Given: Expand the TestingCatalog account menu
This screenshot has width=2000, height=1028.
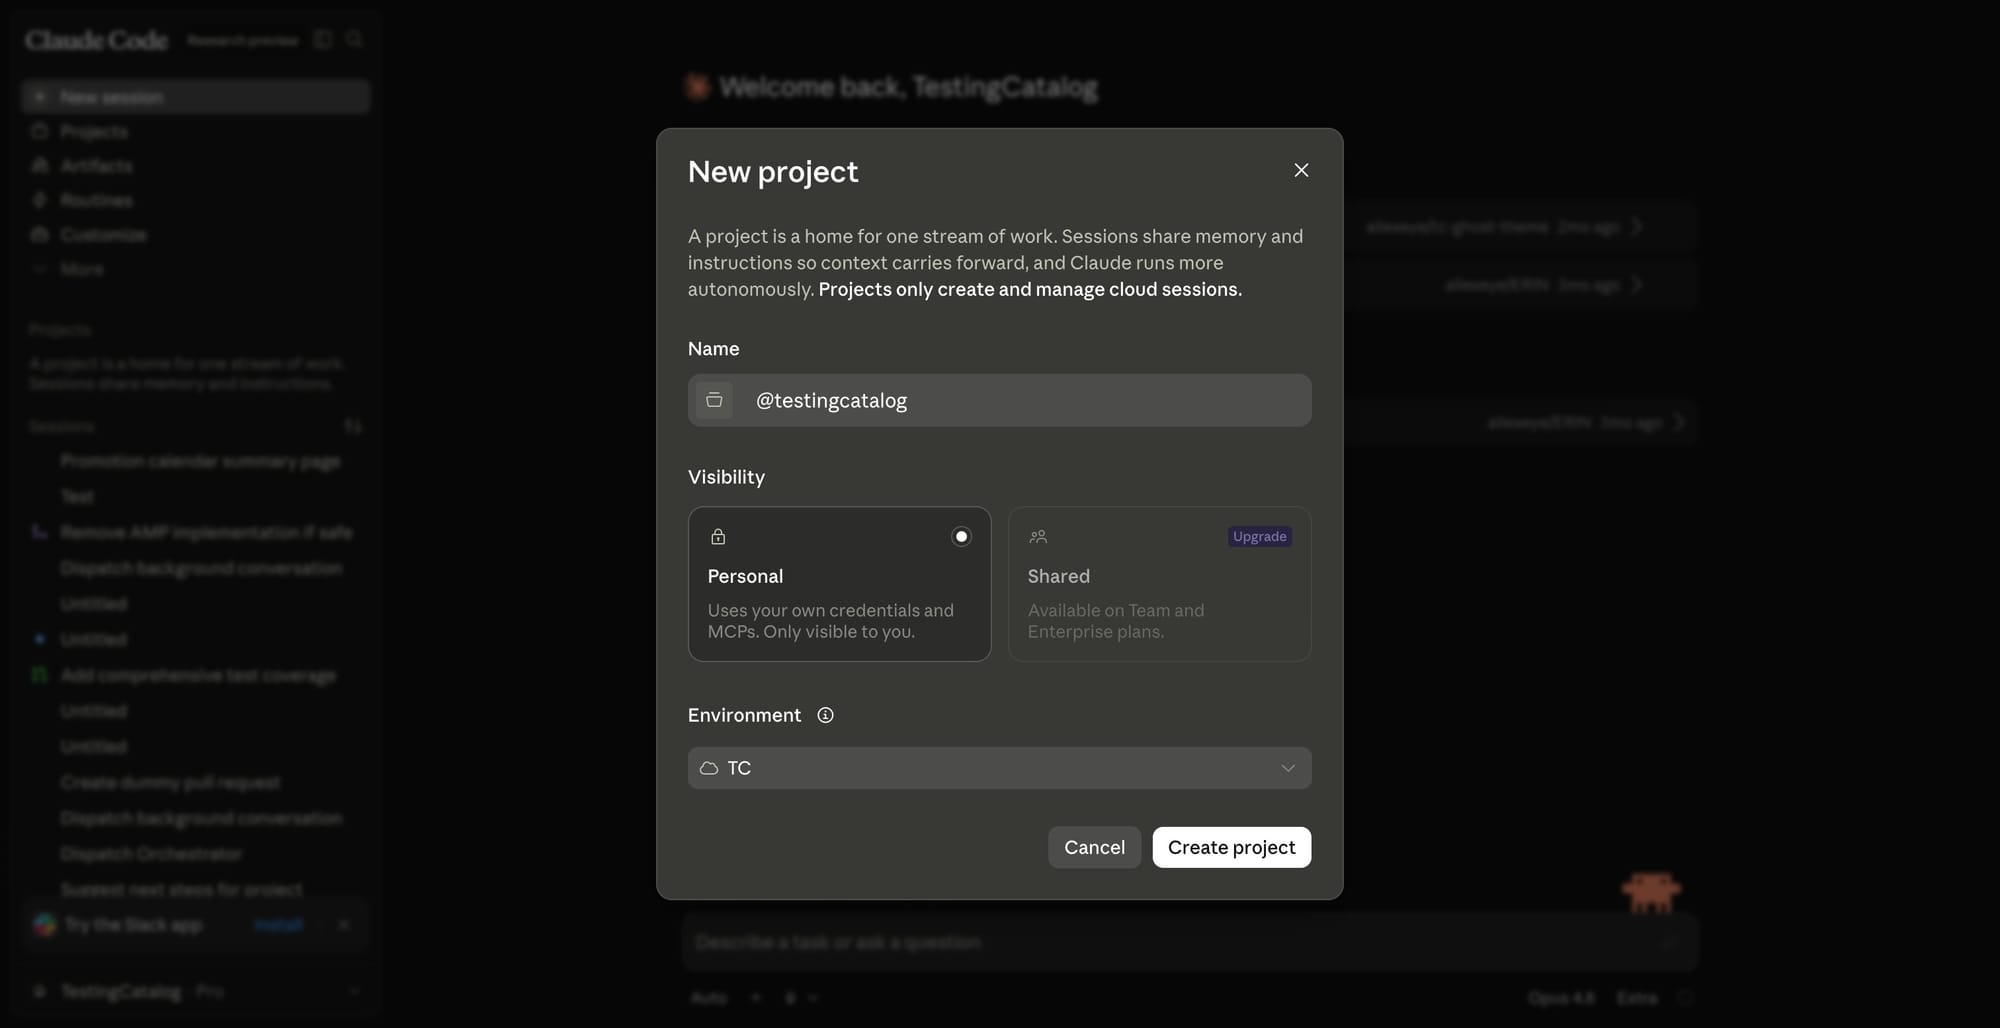Looking at the screenshot, I should (195, 991).
